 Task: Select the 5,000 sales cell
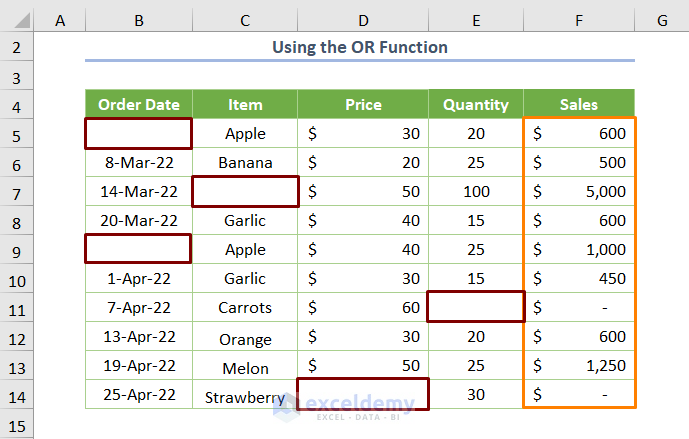click(580, 191)
